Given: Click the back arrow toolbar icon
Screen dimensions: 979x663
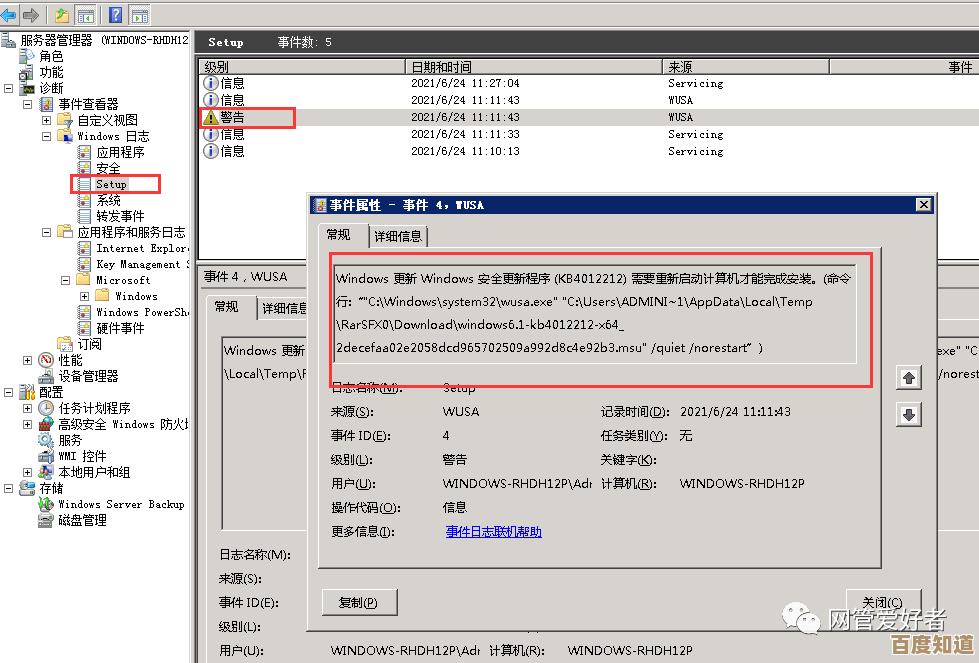Looking at the screenshot, I should point(10,14).
